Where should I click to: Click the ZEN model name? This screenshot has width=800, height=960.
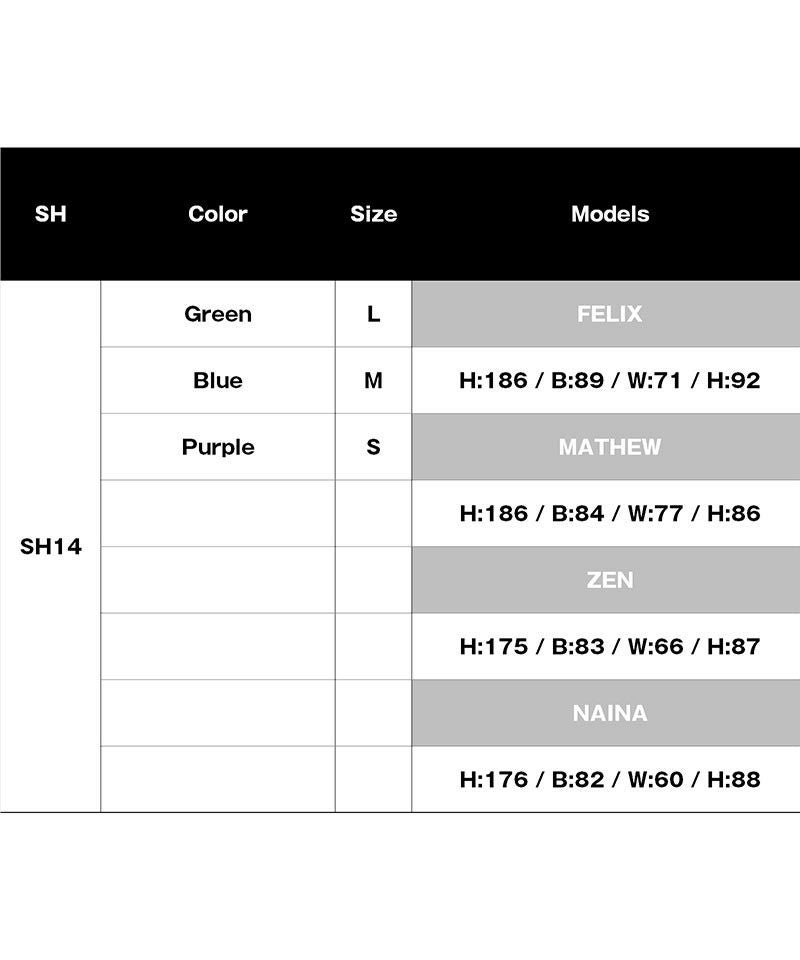click(x=609, y=580)
